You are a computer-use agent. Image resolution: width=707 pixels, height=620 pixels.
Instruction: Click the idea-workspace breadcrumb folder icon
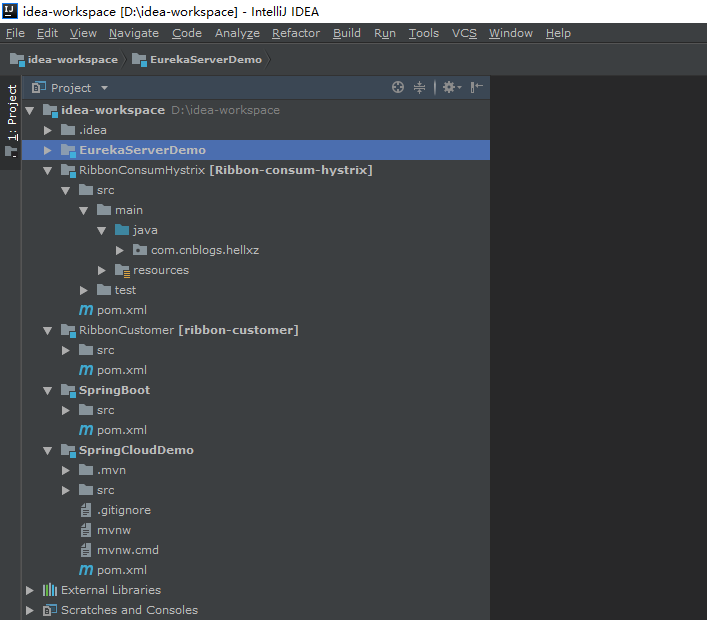(17, 60)
